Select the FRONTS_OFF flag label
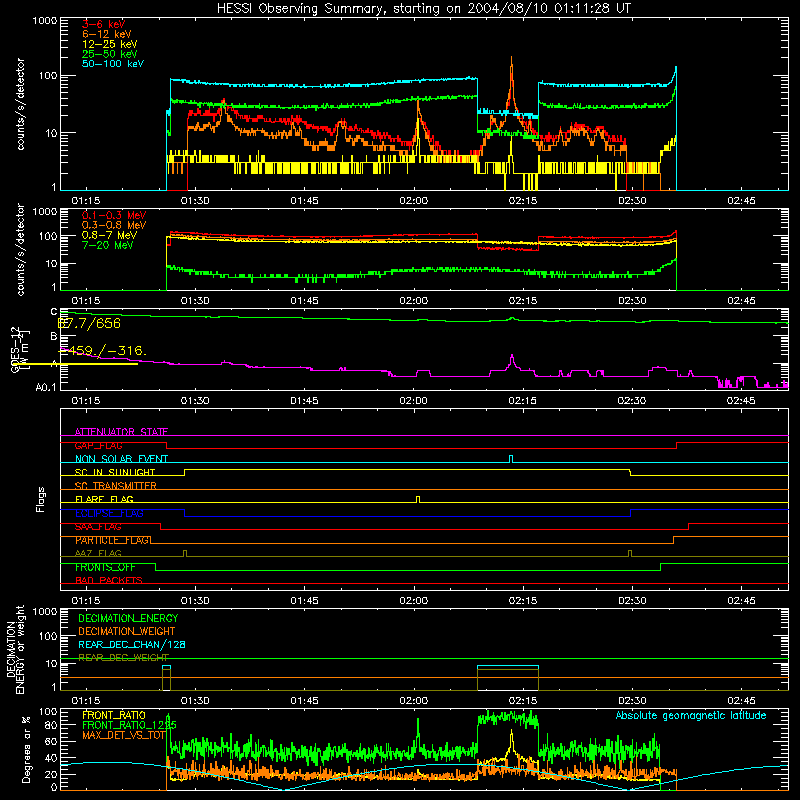 click(x=105, y=567)
